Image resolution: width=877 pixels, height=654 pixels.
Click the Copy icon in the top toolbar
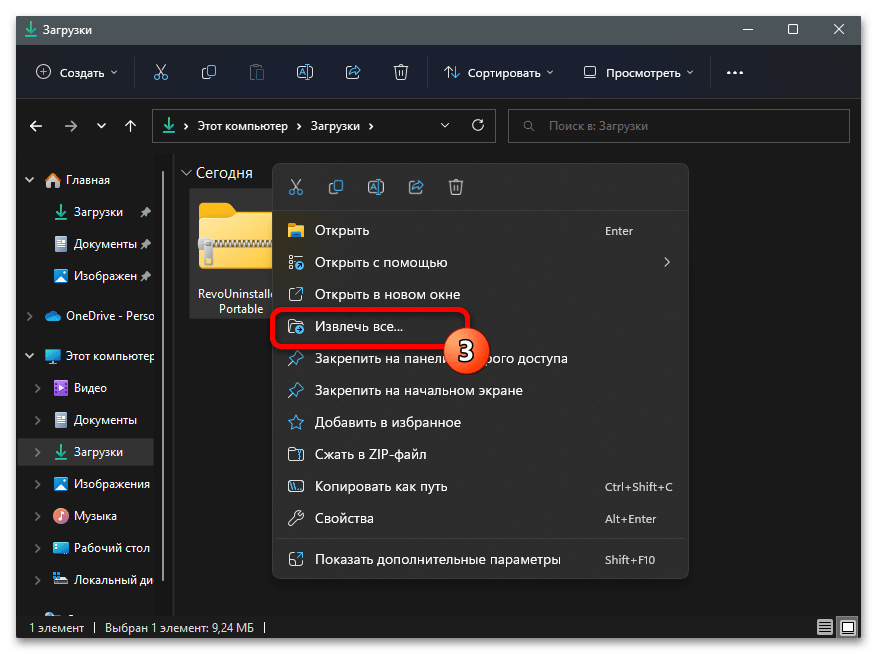[209, 73]
